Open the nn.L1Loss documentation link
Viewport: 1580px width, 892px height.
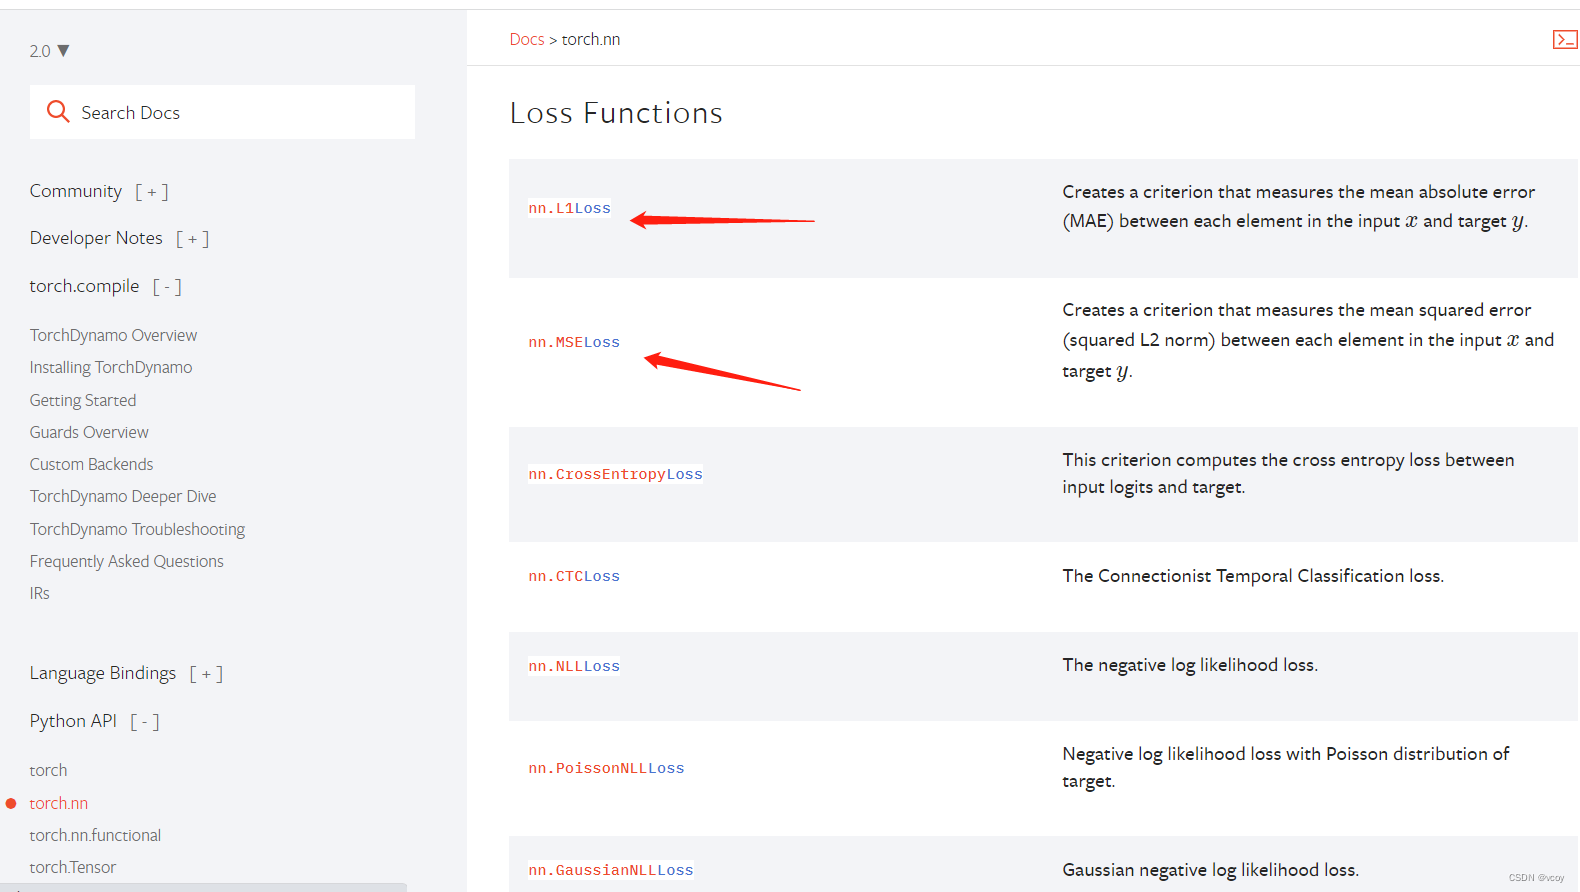569,208
